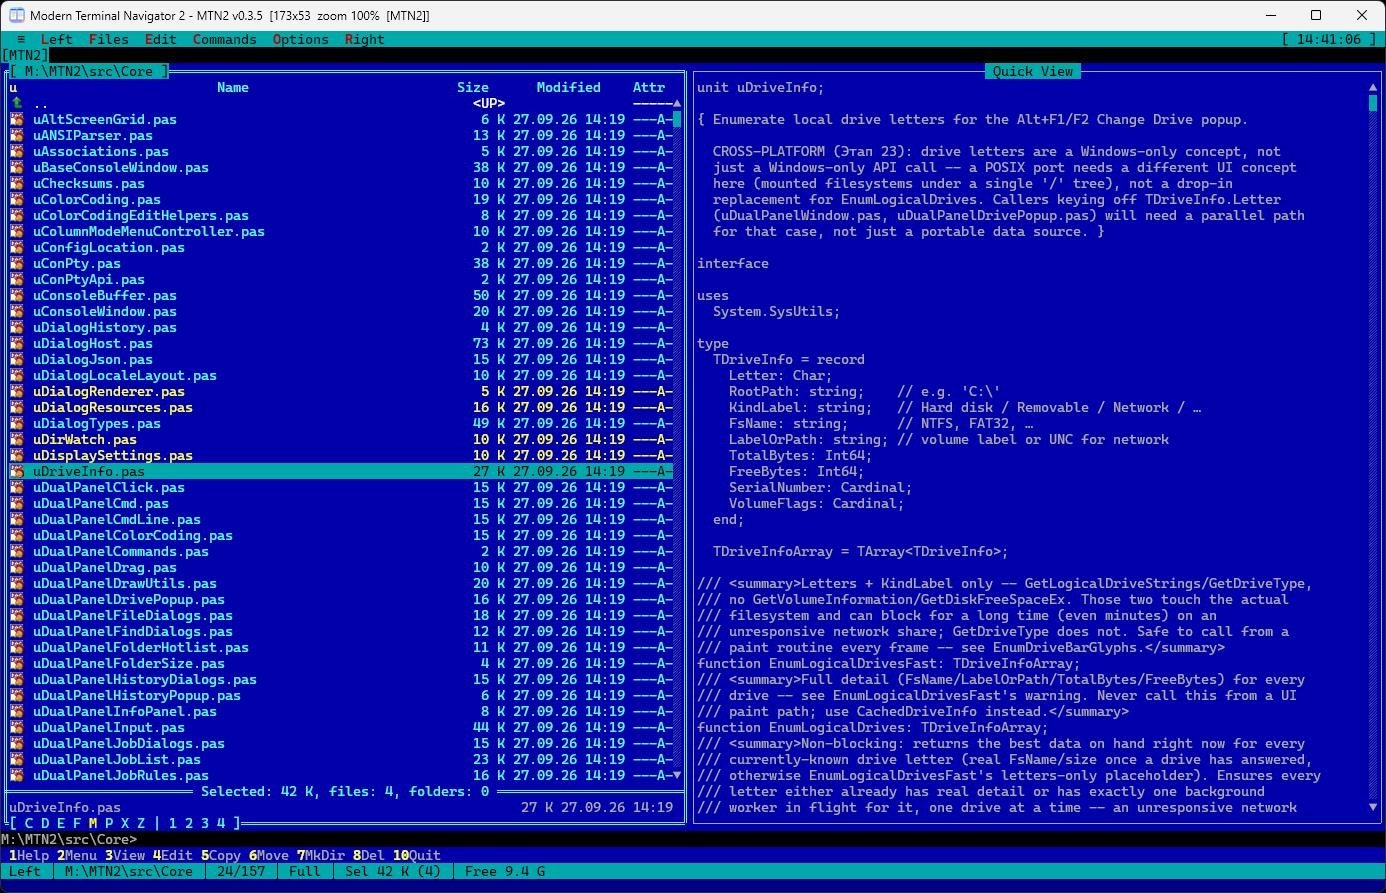
Task: Sort file list by Modified column header
Action: [569, 87]
